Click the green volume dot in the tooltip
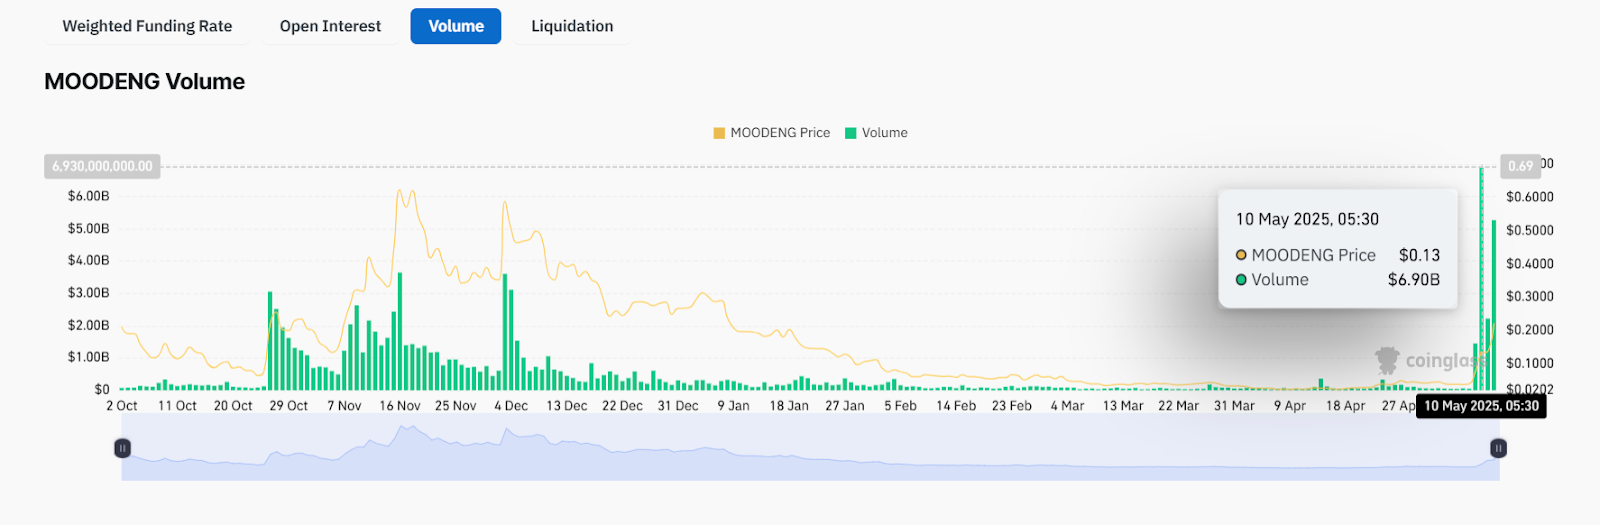 [x=1241, y=280]
